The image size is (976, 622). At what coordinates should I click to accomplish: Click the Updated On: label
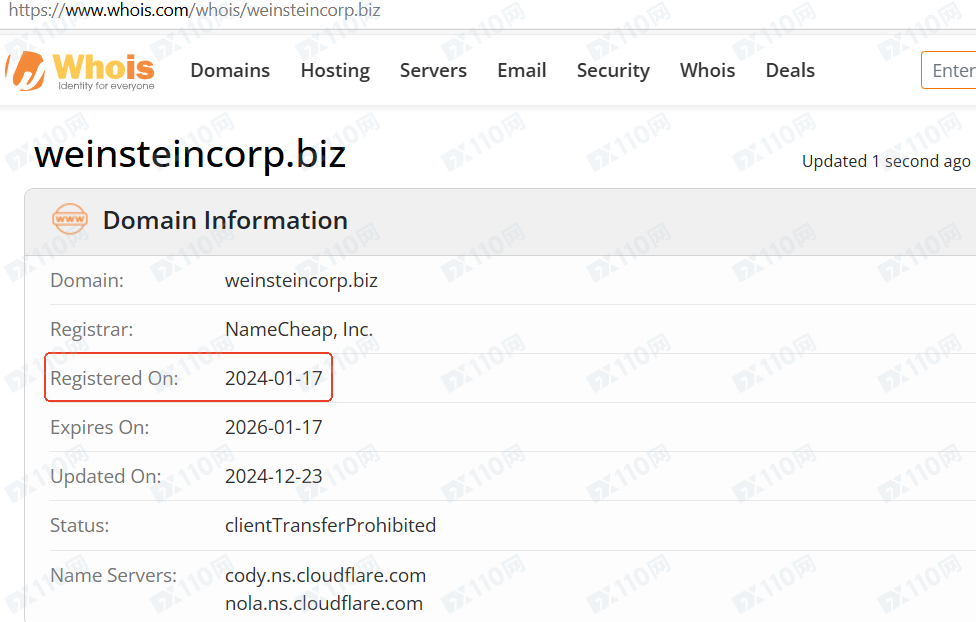click(x=106, y=476)
